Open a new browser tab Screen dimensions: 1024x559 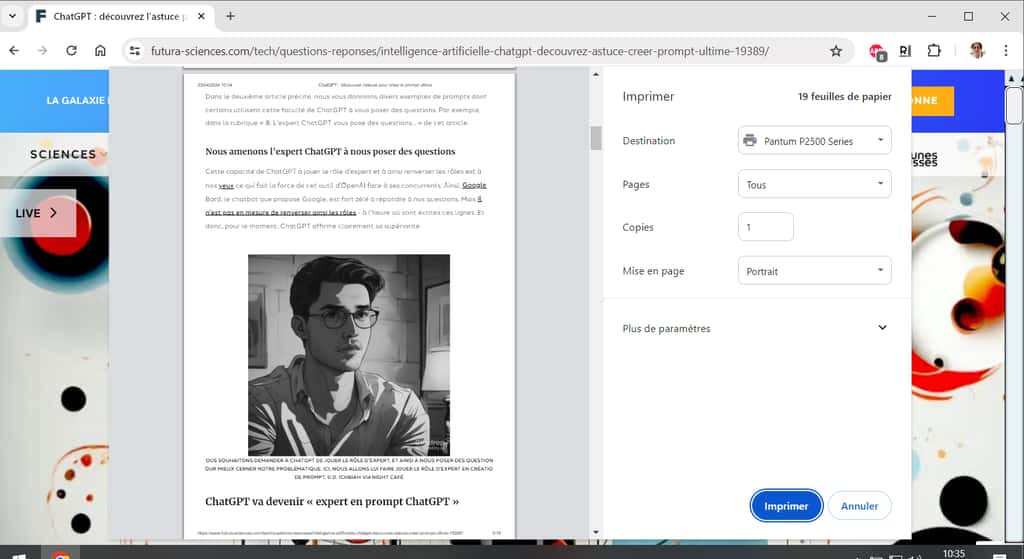click(x=230, y=16)
